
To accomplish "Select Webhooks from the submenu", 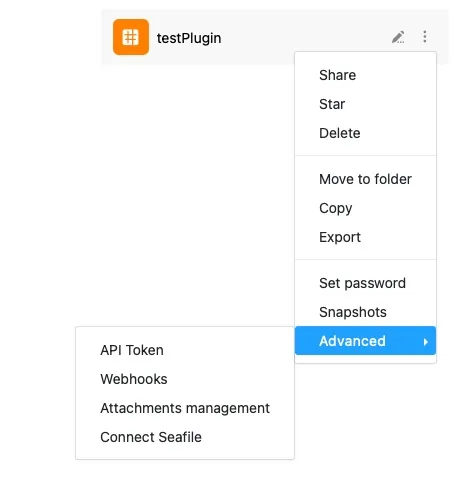I will (185, 379).
